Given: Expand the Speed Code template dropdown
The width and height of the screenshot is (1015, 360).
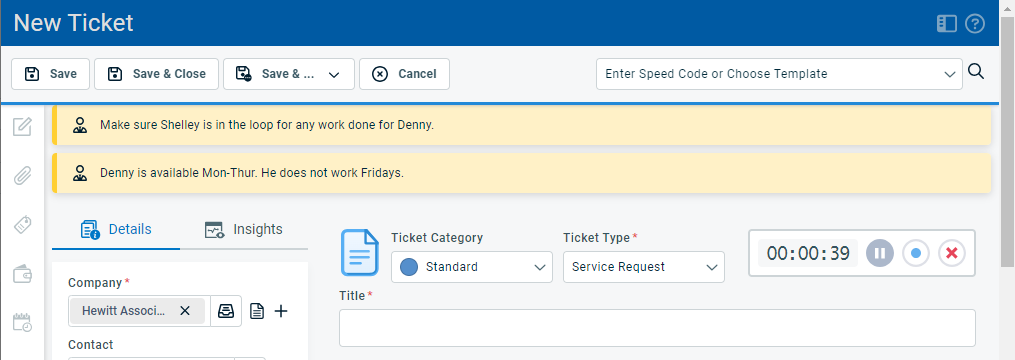Looking at the screenshot, I should 779,74.
